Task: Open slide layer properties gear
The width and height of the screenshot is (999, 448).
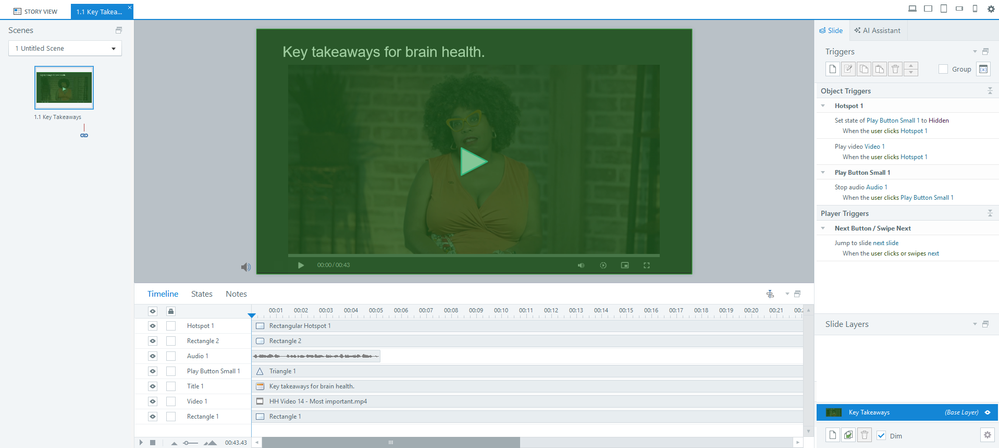Action: click(987, 435)
